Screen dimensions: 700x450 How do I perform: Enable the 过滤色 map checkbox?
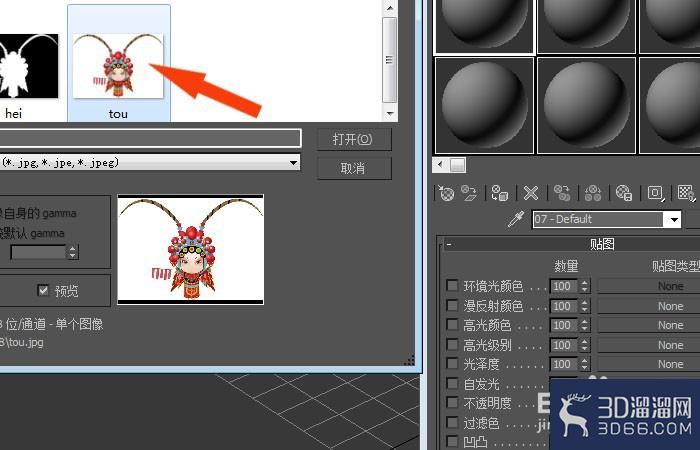tap(452, 422)
